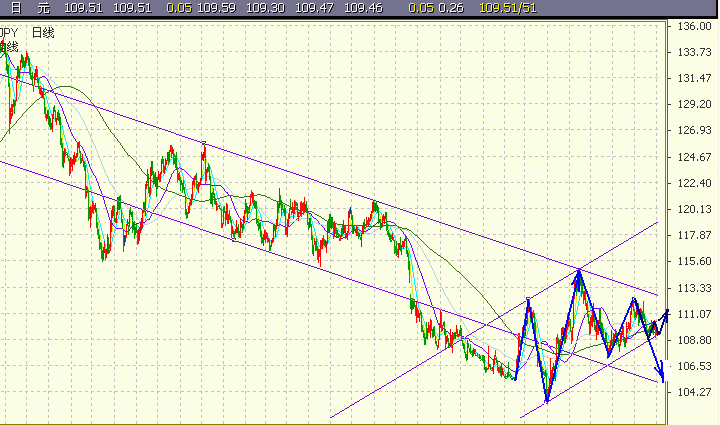Click the 109.51/51 quote in header bar
Screen dimensions: 720x425
[507, 8]
